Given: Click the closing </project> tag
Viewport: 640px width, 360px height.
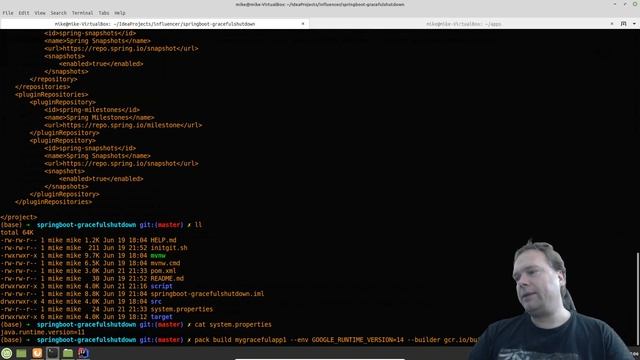Looking at the screenshot, I should point(18,217).
